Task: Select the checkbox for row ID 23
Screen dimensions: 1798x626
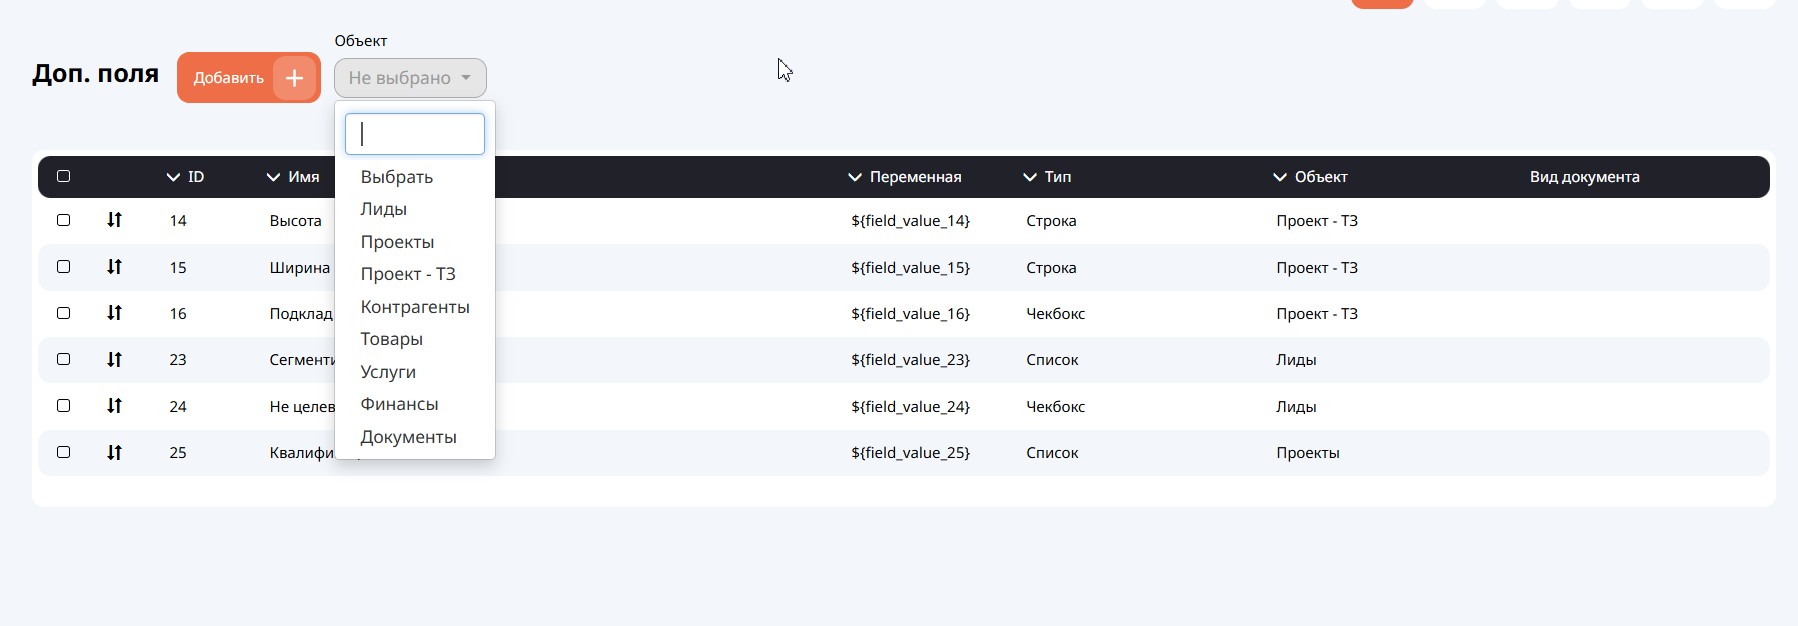Action: click(x=64, y=359)
